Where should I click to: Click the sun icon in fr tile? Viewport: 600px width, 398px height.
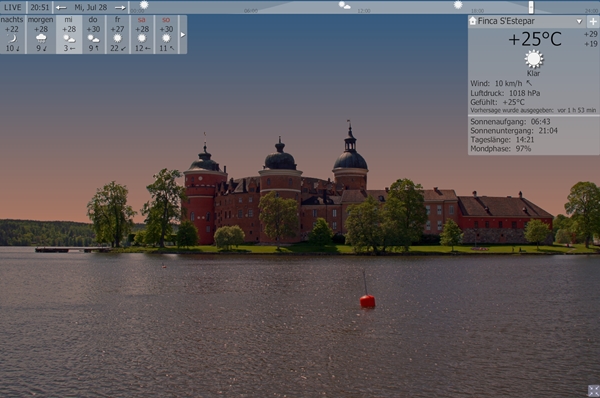(117, 38)
